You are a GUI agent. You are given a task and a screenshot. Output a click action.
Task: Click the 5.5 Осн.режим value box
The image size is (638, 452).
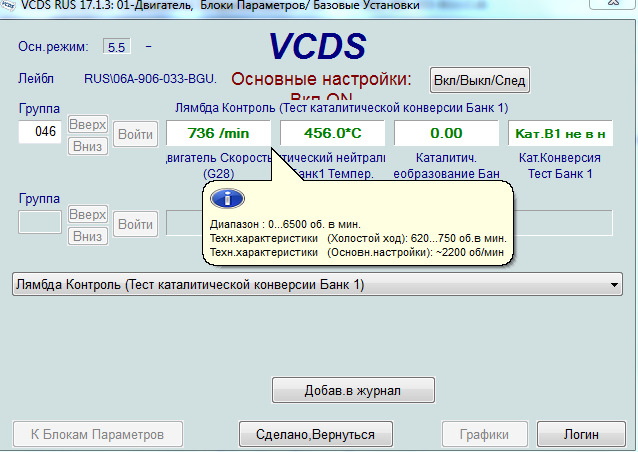117,47
